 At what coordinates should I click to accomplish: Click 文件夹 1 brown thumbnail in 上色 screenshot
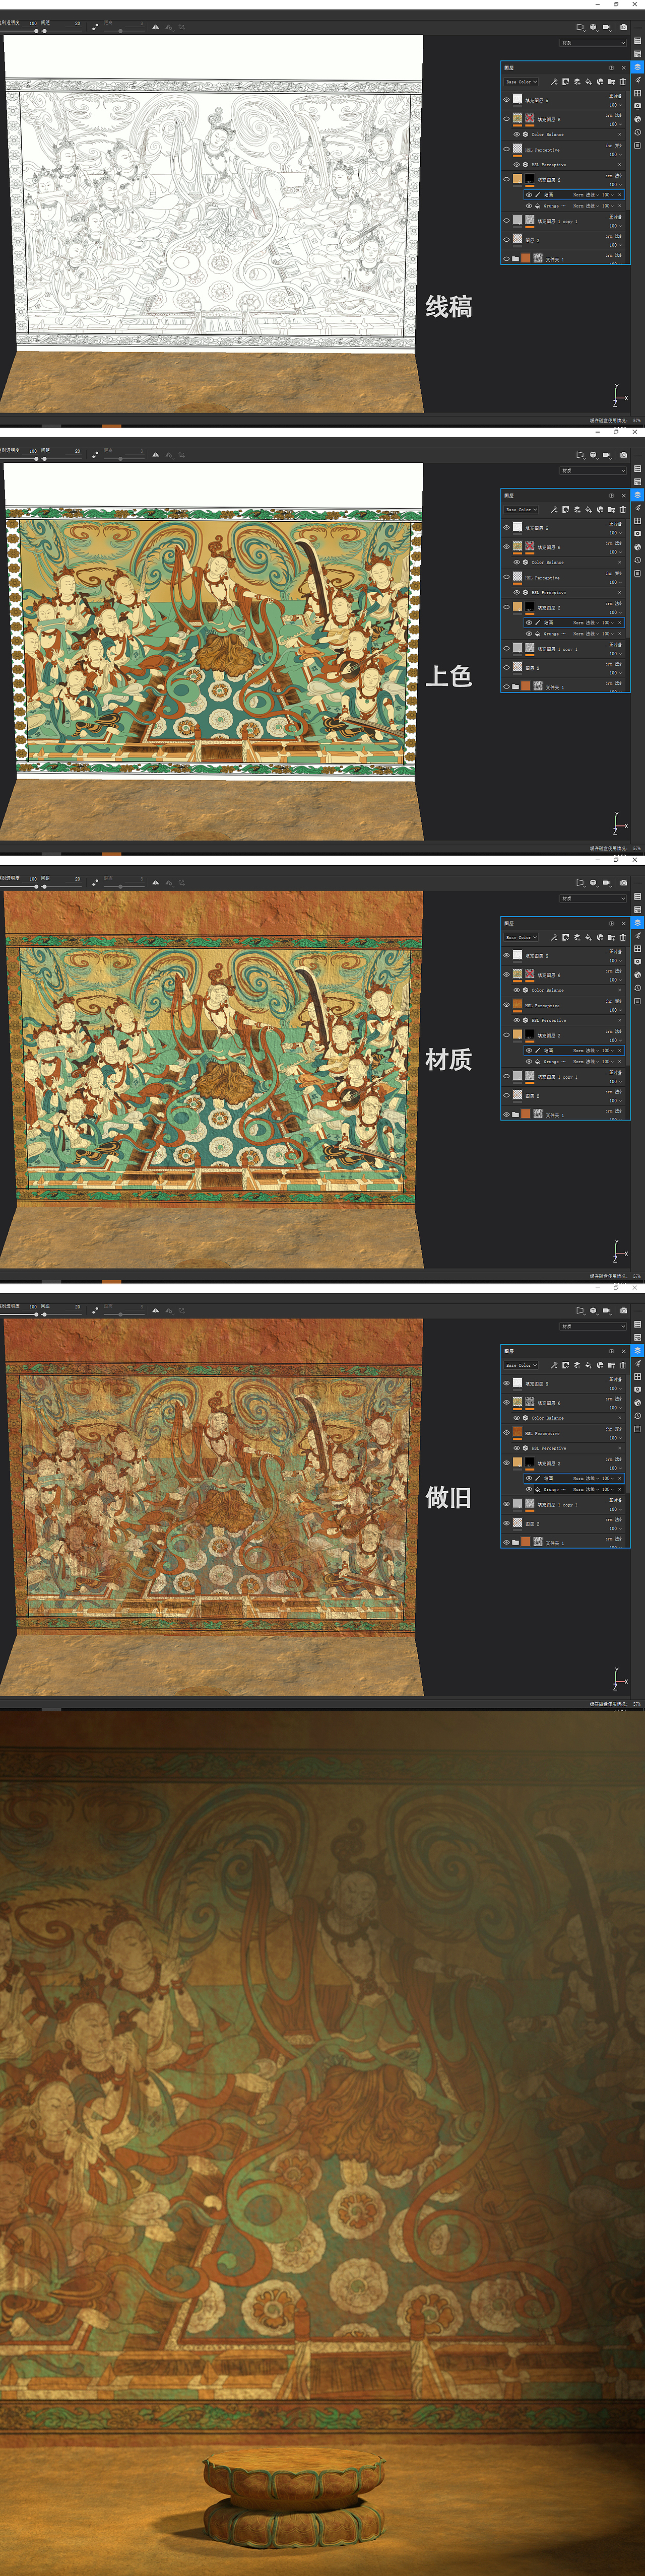coord(526,686)
